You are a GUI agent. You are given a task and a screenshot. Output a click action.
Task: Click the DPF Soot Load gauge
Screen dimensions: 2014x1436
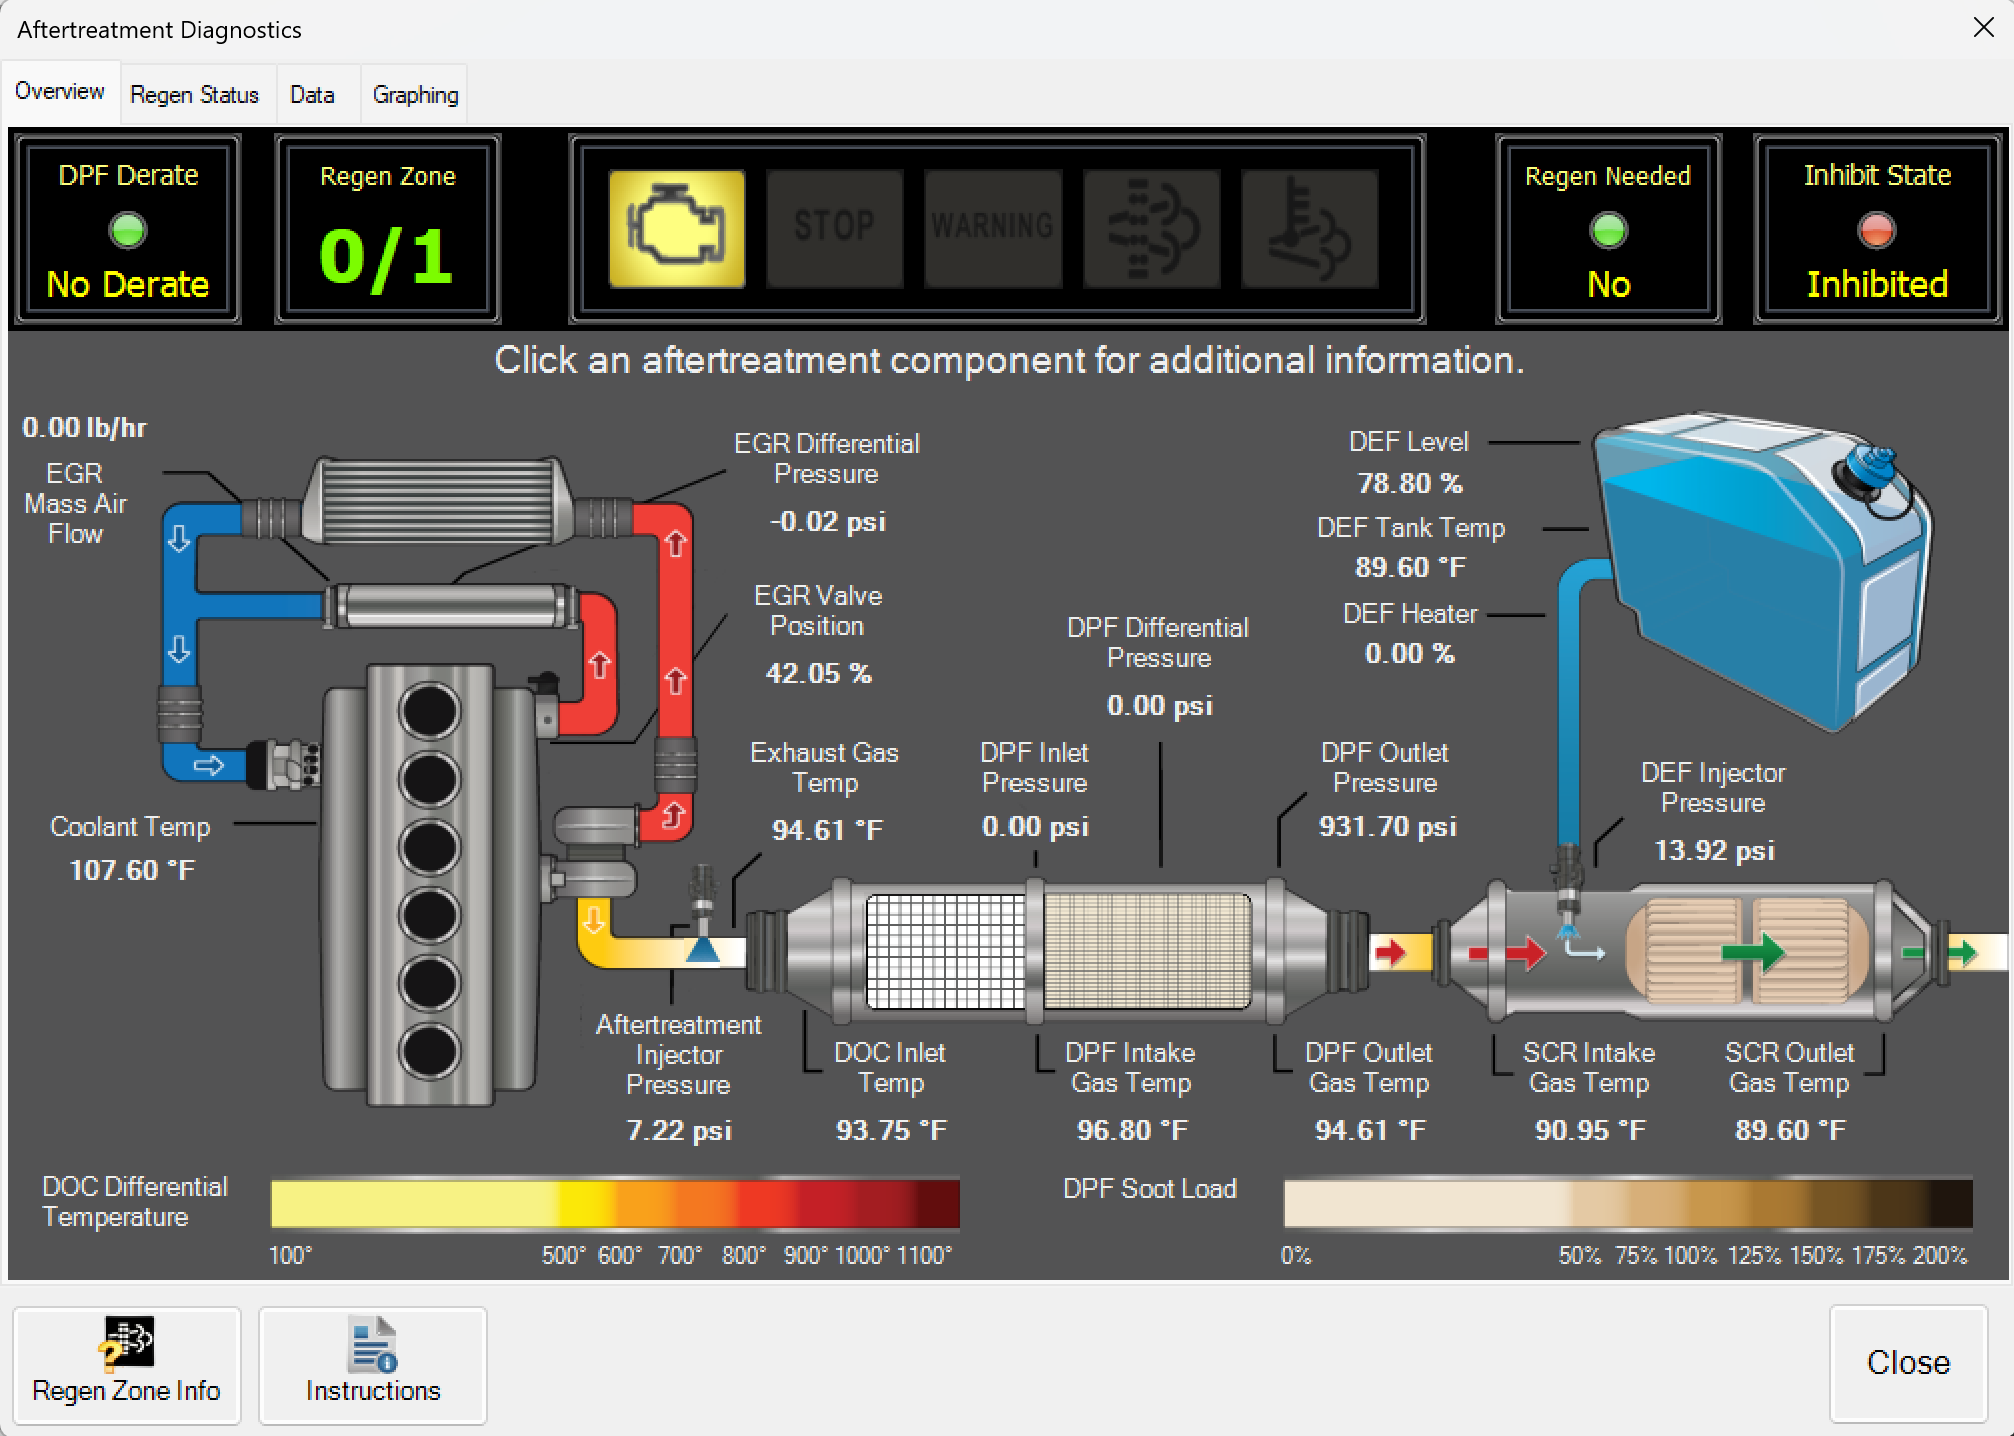click(1630, 1205)
